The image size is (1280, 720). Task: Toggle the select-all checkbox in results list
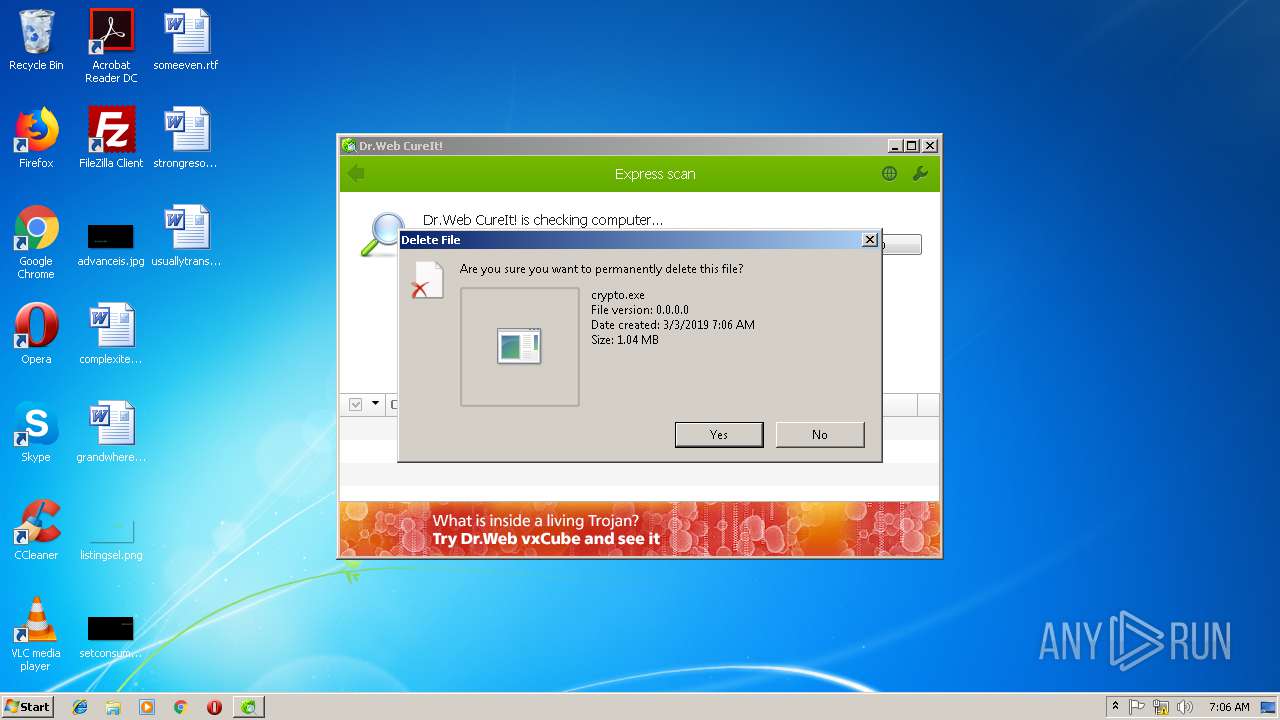tap(355, 404)
